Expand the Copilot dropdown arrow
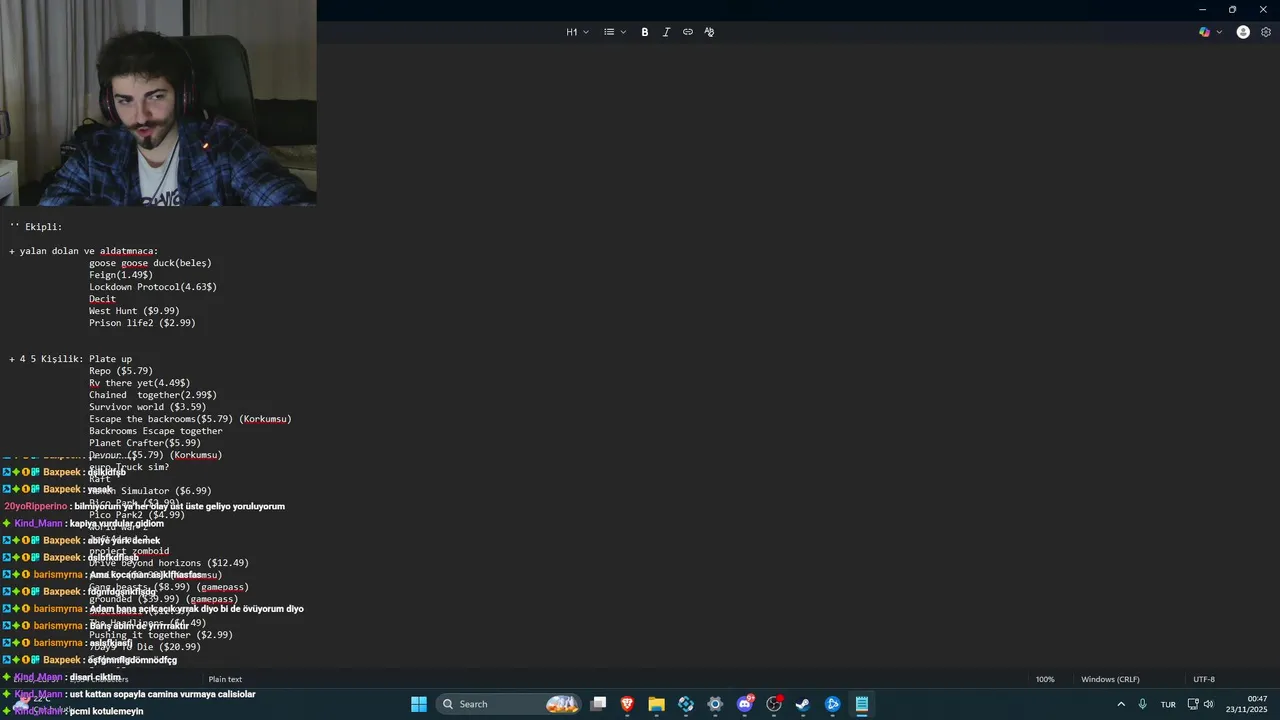 [x=1219, y=32]
